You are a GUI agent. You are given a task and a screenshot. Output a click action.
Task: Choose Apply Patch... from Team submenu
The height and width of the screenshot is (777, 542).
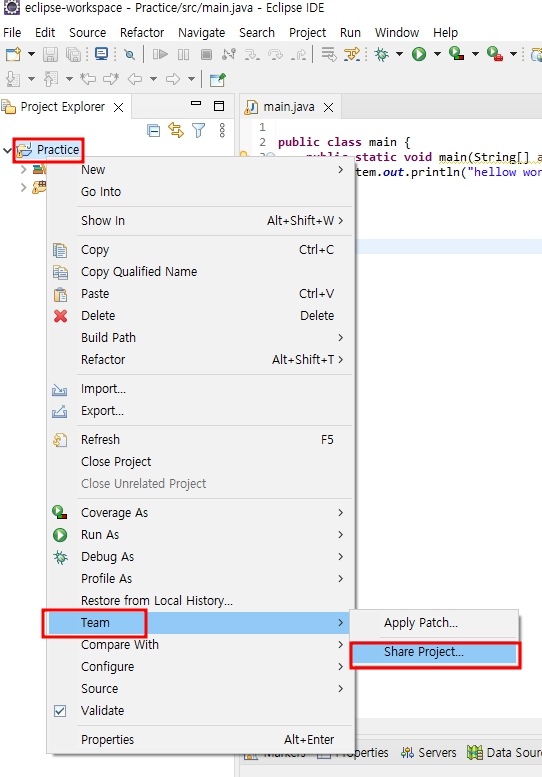pos(434,623)
